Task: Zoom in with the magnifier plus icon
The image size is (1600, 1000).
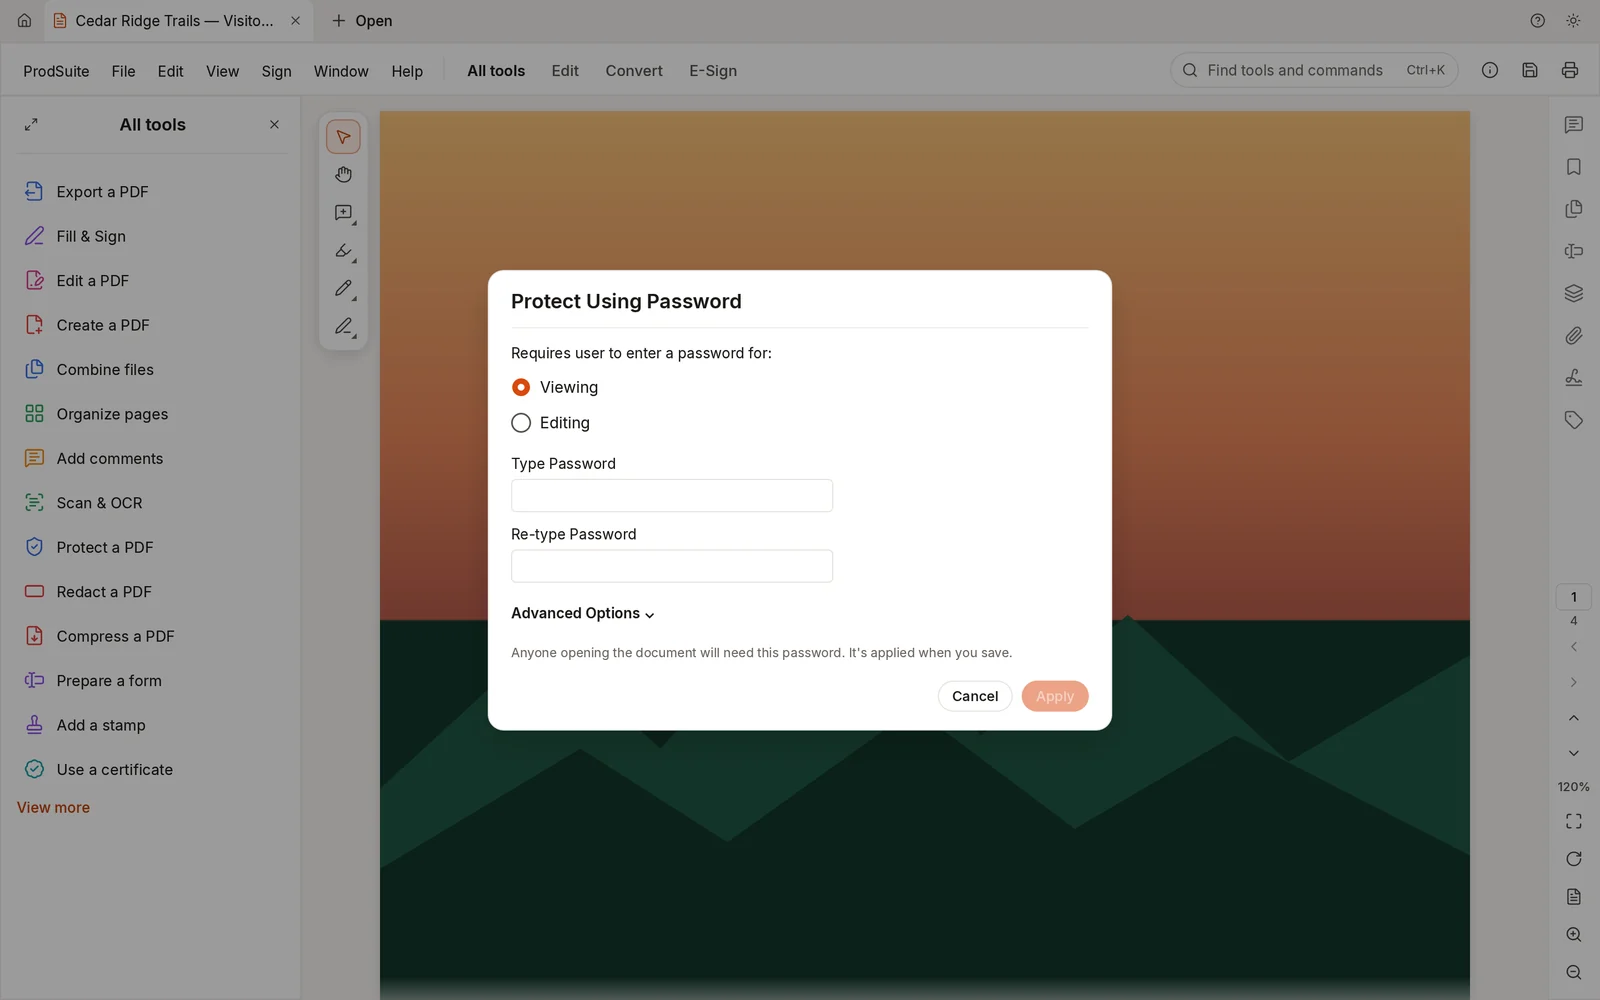Action: [1574, 935]
